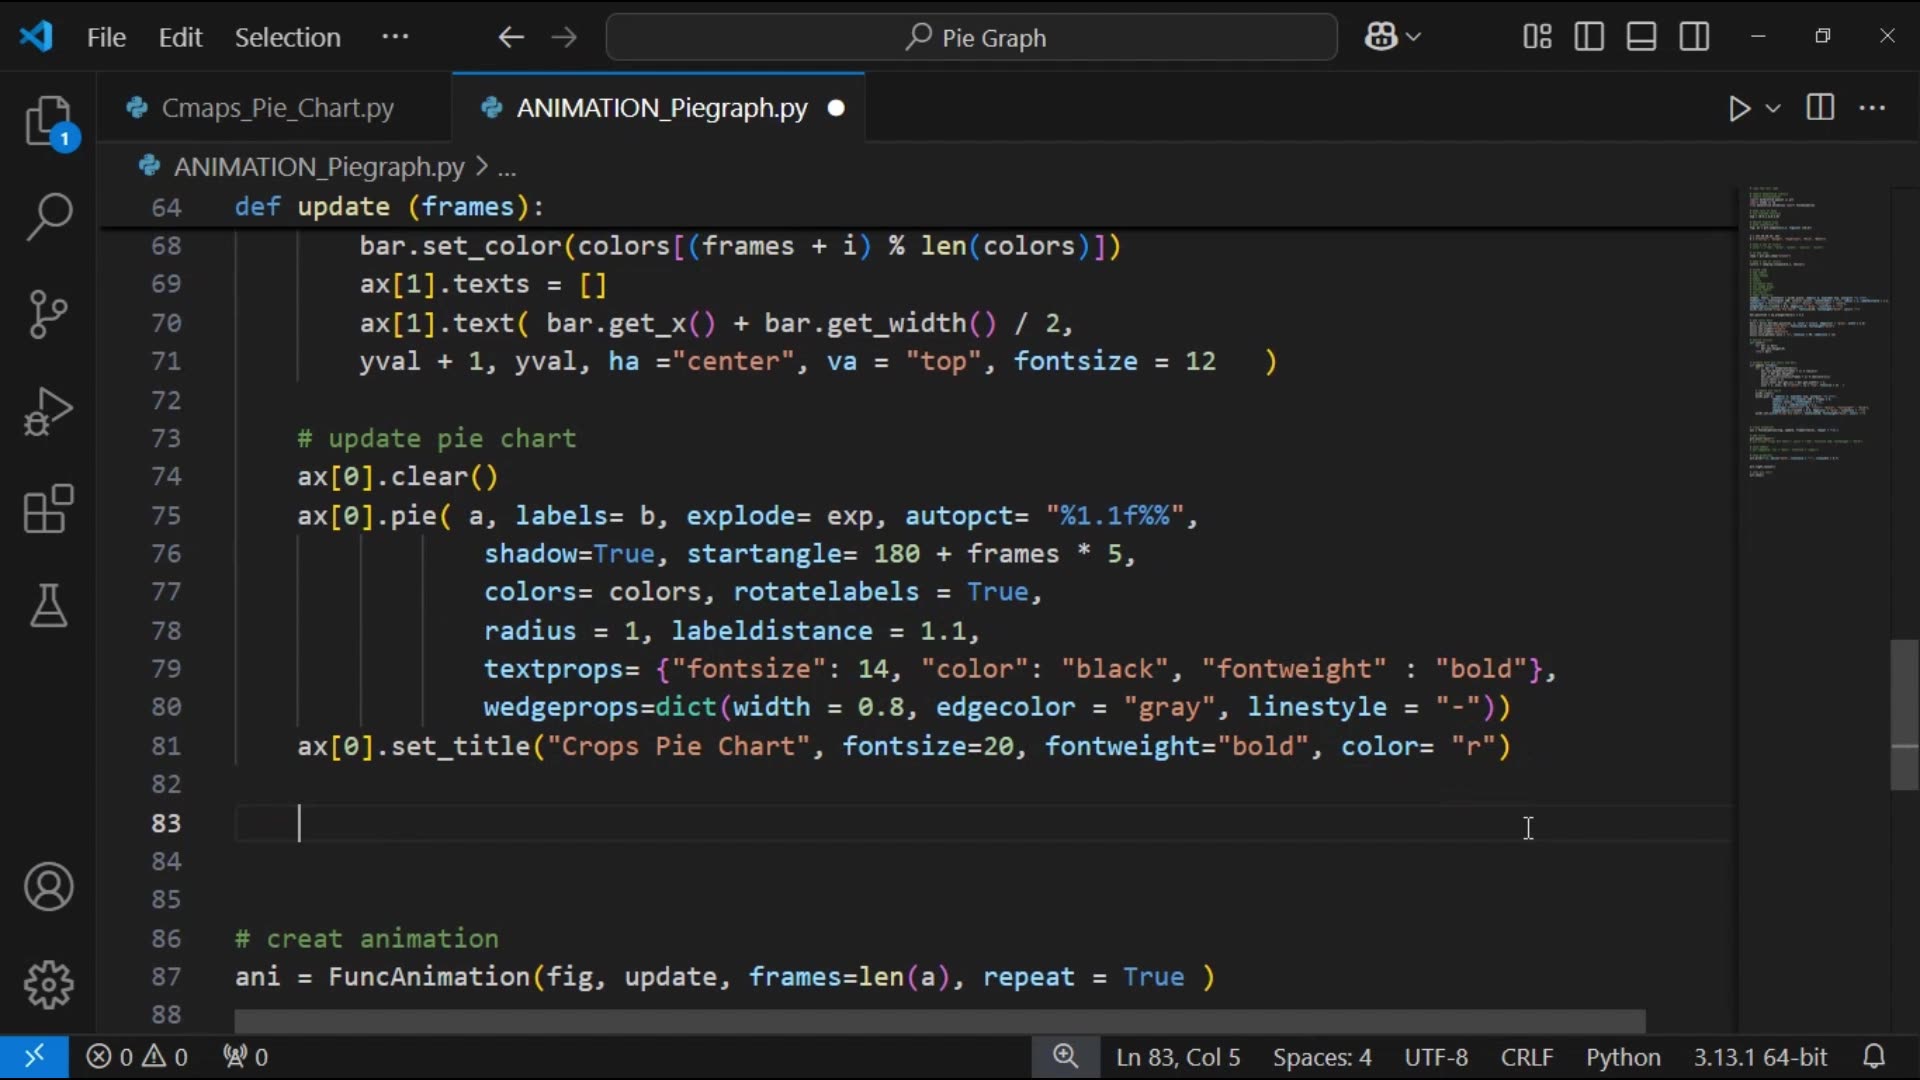1920x1080 pixels.
Task: Open the remote window dropdown beside the search box
Action: click(1393, 36)
